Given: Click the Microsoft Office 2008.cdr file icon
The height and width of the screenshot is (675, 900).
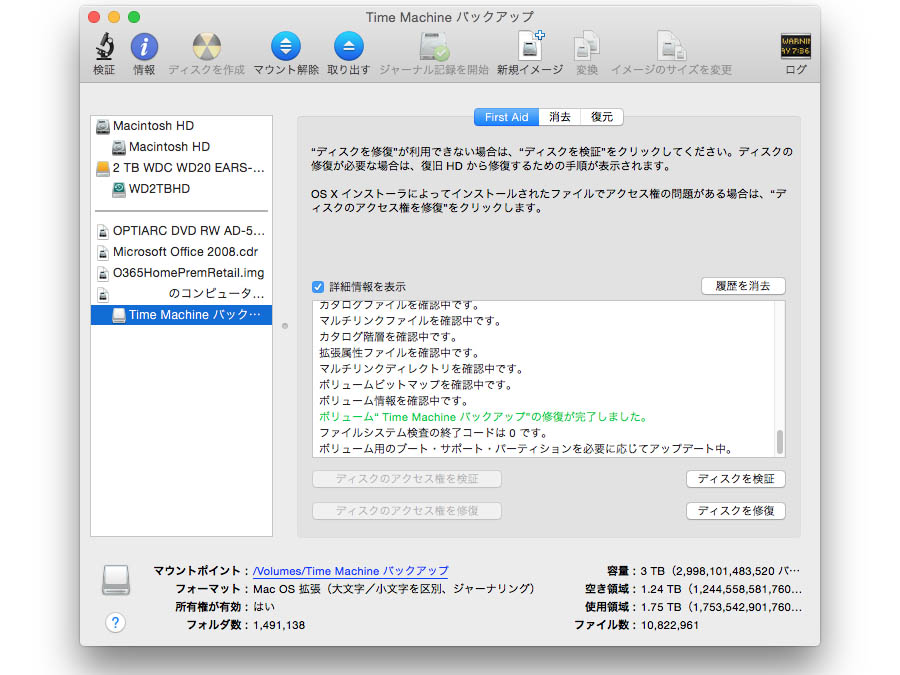Looking at the screenshot, I should coord(103,253).
